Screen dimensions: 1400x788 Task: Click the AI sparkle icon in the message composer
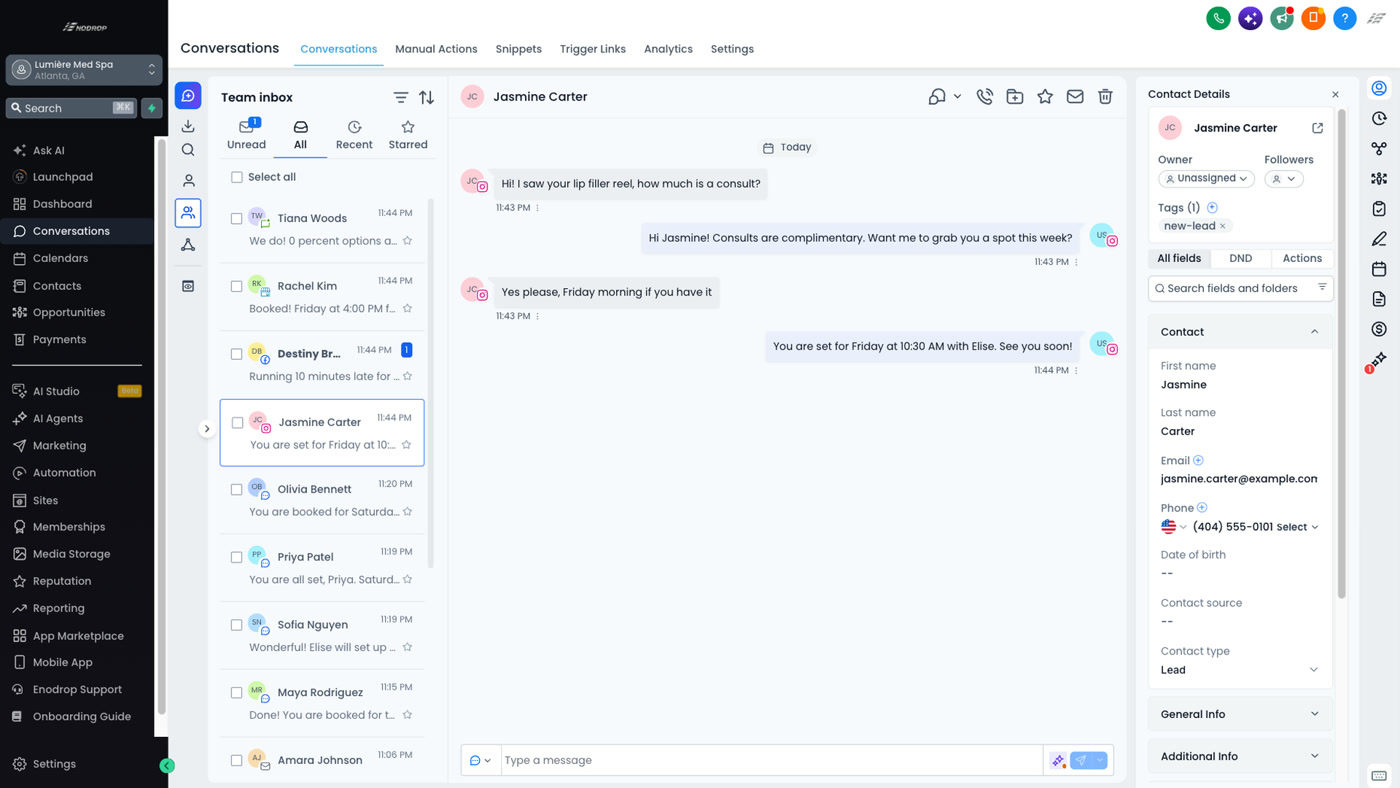(x=1058, y=761)
